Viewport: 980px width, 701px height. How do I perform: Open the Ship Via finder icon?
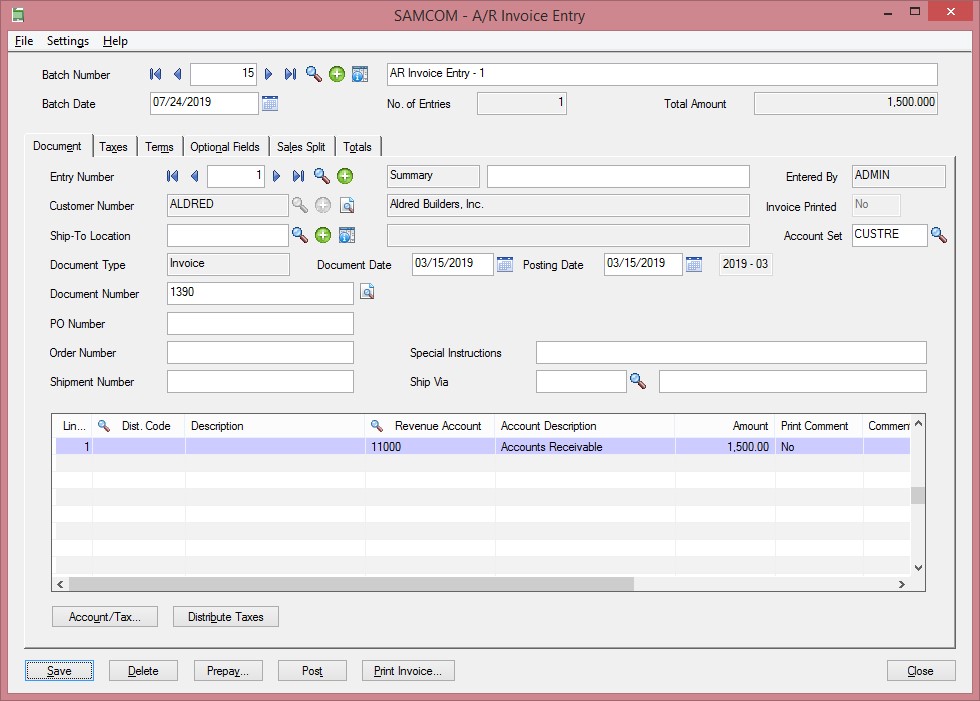(x=637, y=381)
